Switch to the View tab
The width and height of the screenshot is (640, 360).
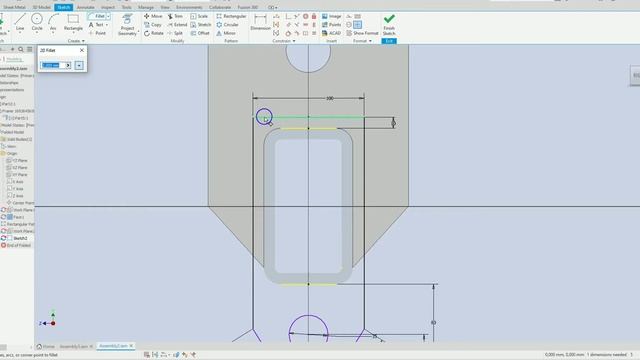point(165,7)
